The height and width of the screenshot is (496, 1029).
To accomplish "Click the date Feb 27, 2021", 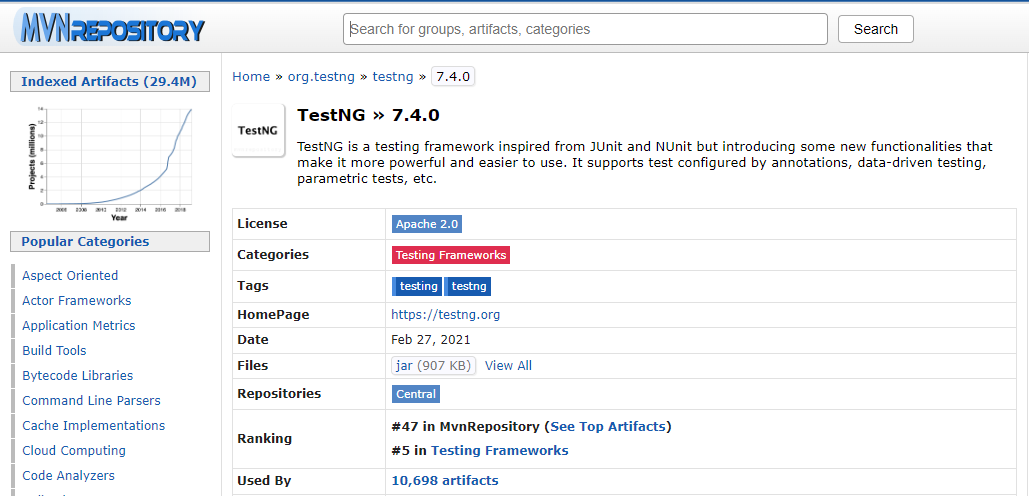I will coord(430,340).
